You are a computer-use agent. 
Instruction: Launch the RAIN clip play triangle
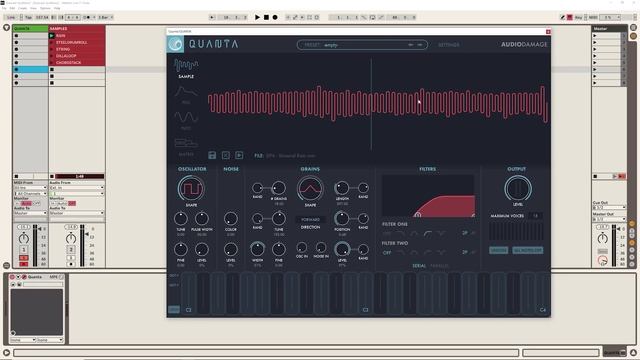[x=52, y=36]
